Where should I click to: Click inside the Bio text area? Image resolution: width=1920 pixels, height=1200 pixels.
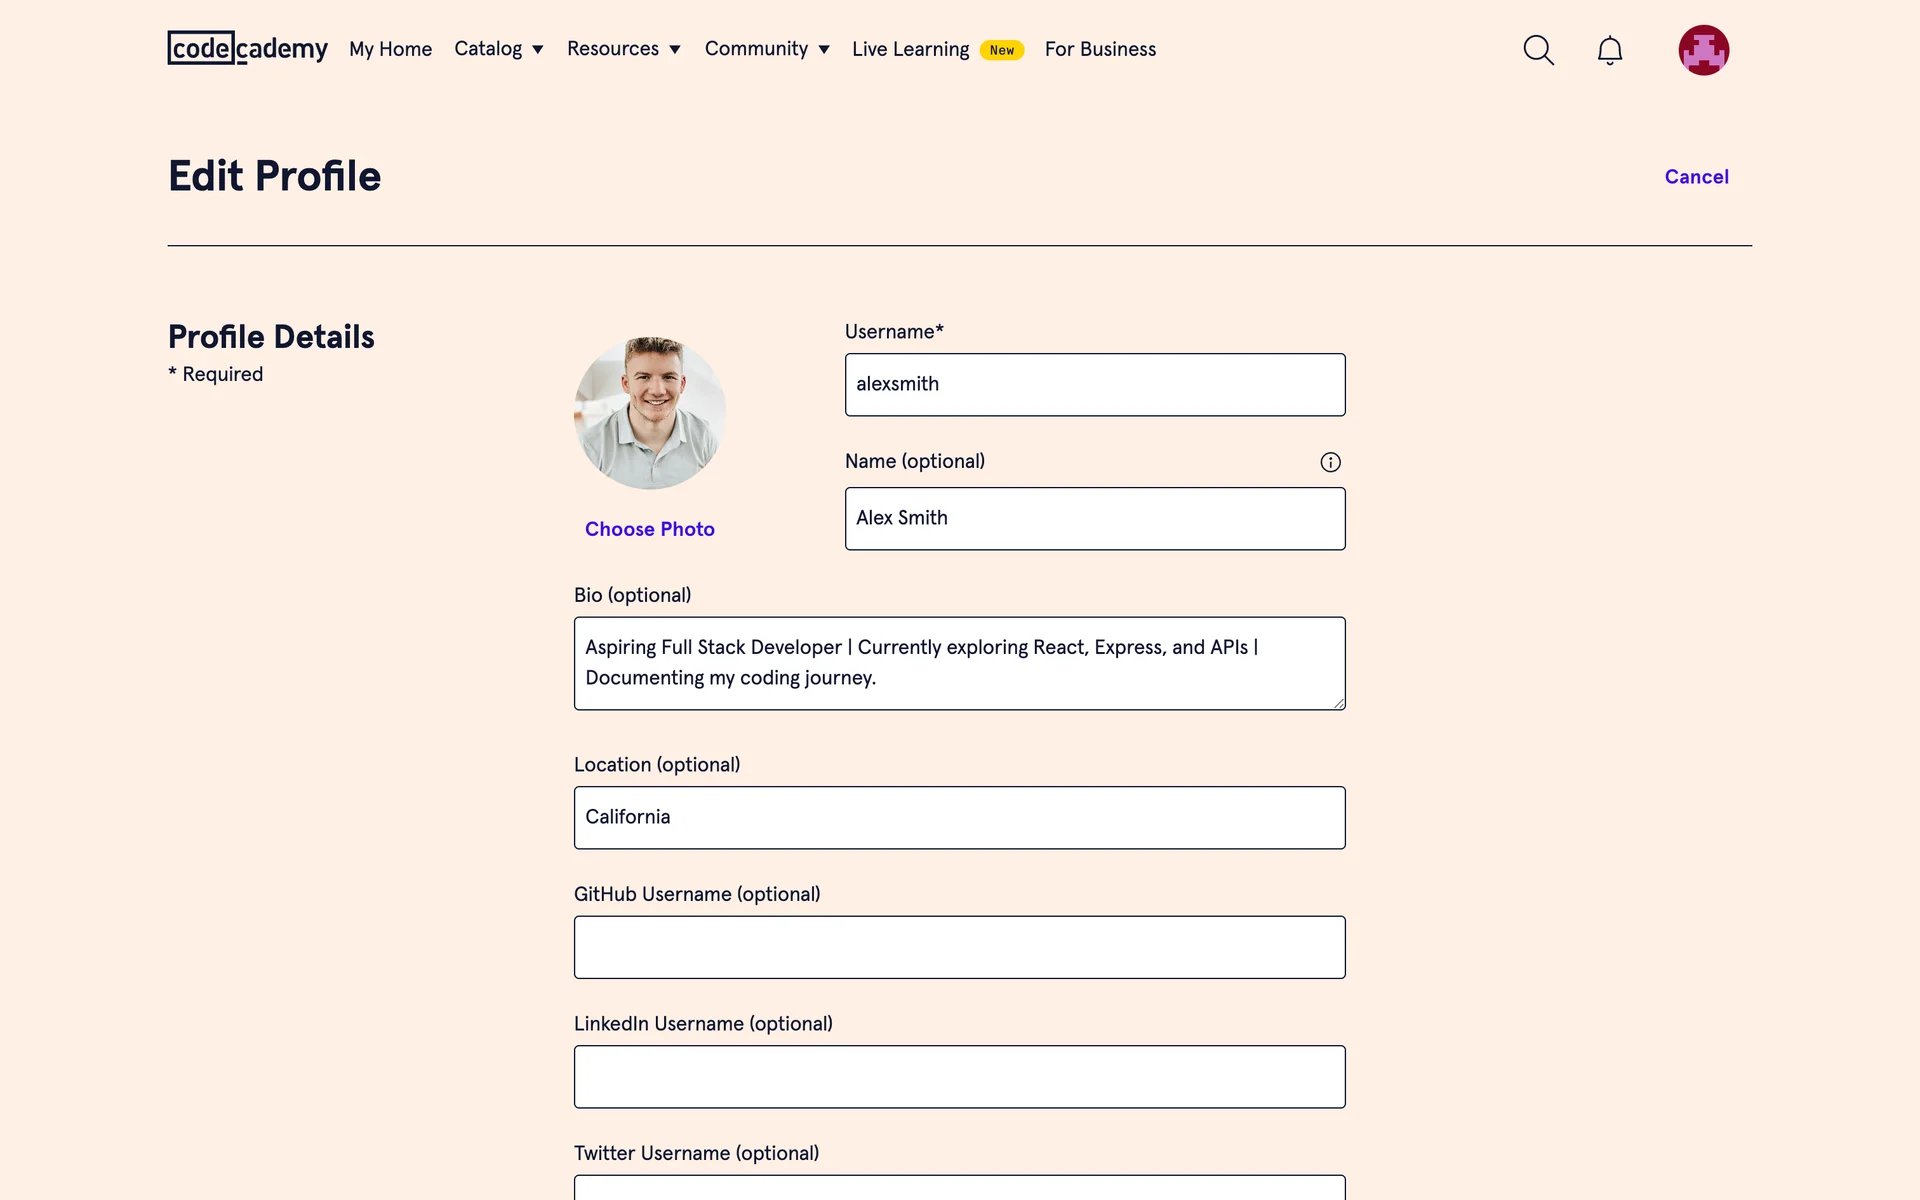(x=960, y=663)
